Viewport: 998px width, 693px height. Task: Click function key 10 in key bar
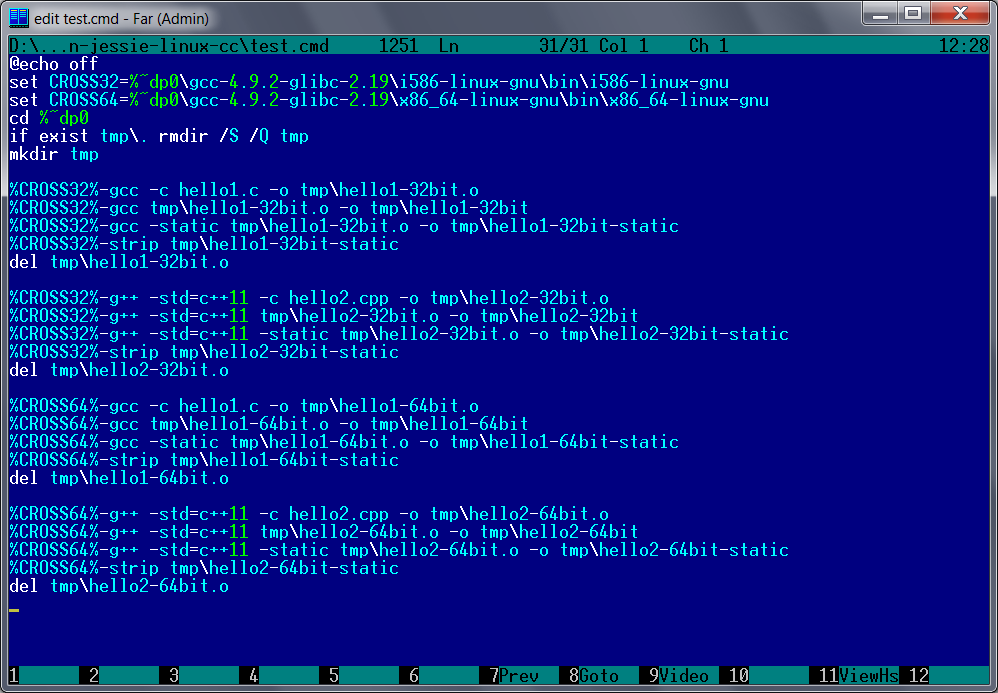[768, 675]
